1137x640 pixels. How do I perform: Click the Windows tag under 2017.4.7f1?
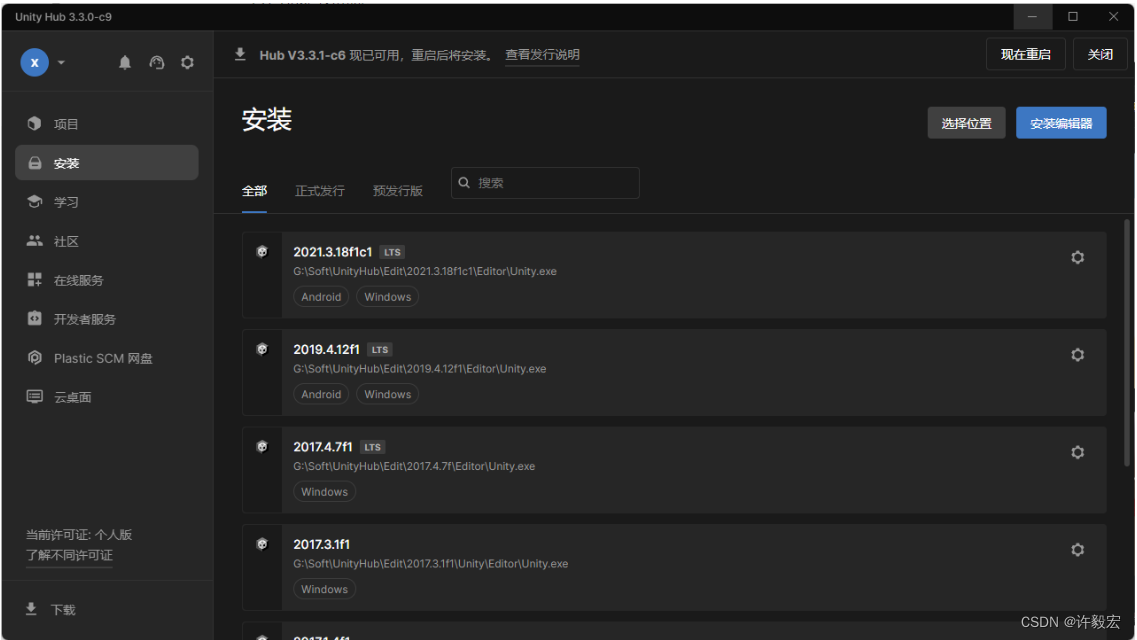pyautogui.click(x=324, y=491)
